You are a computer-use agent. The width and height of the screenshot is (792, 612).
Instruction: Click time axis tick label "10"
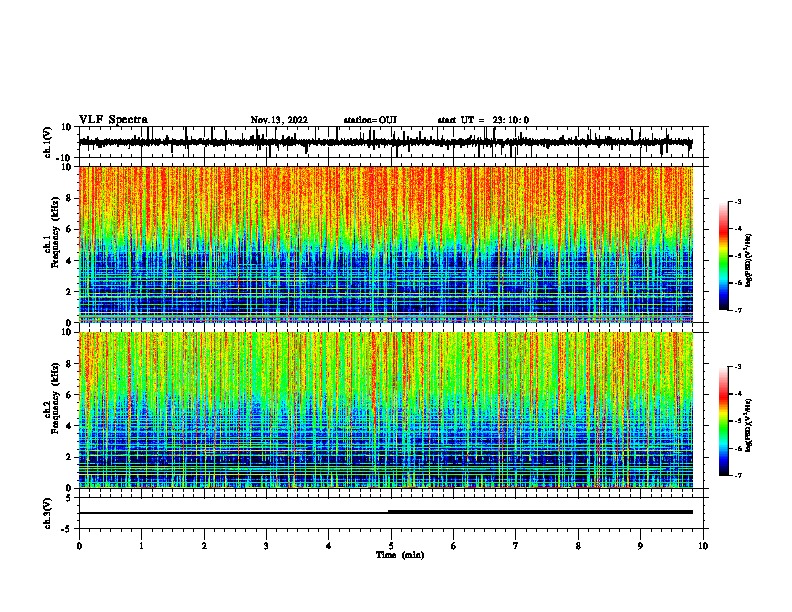(x=703, y=546)
